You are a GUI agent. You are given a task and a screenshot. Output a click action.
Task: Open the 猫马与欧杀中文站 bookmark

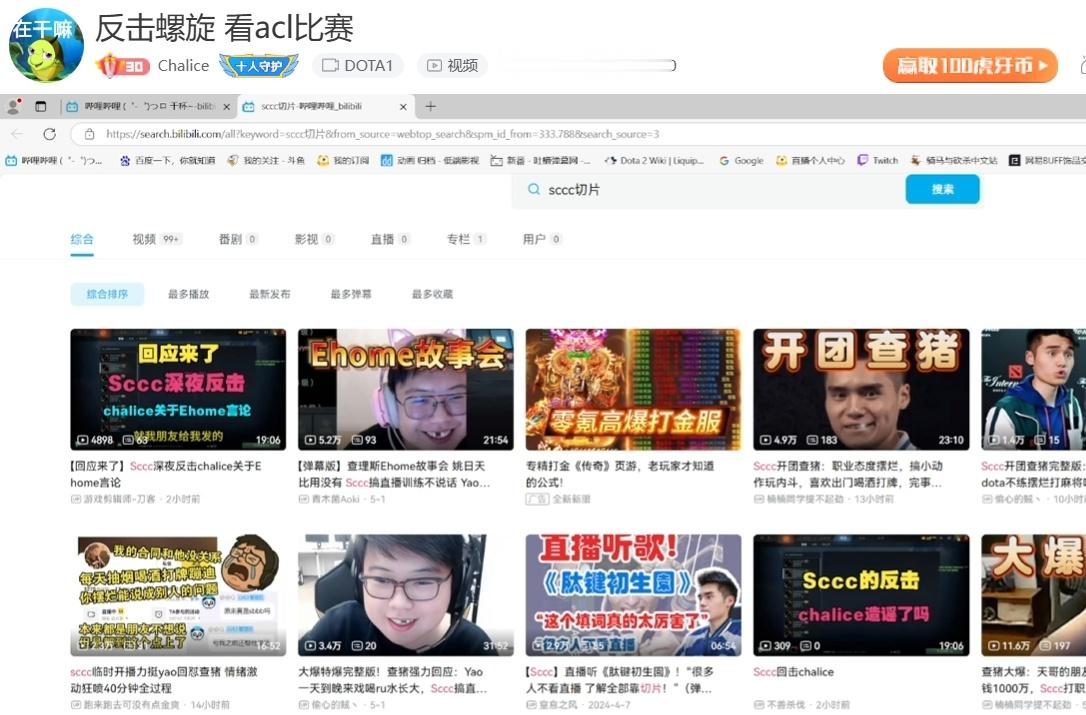(x=954, y=160)
